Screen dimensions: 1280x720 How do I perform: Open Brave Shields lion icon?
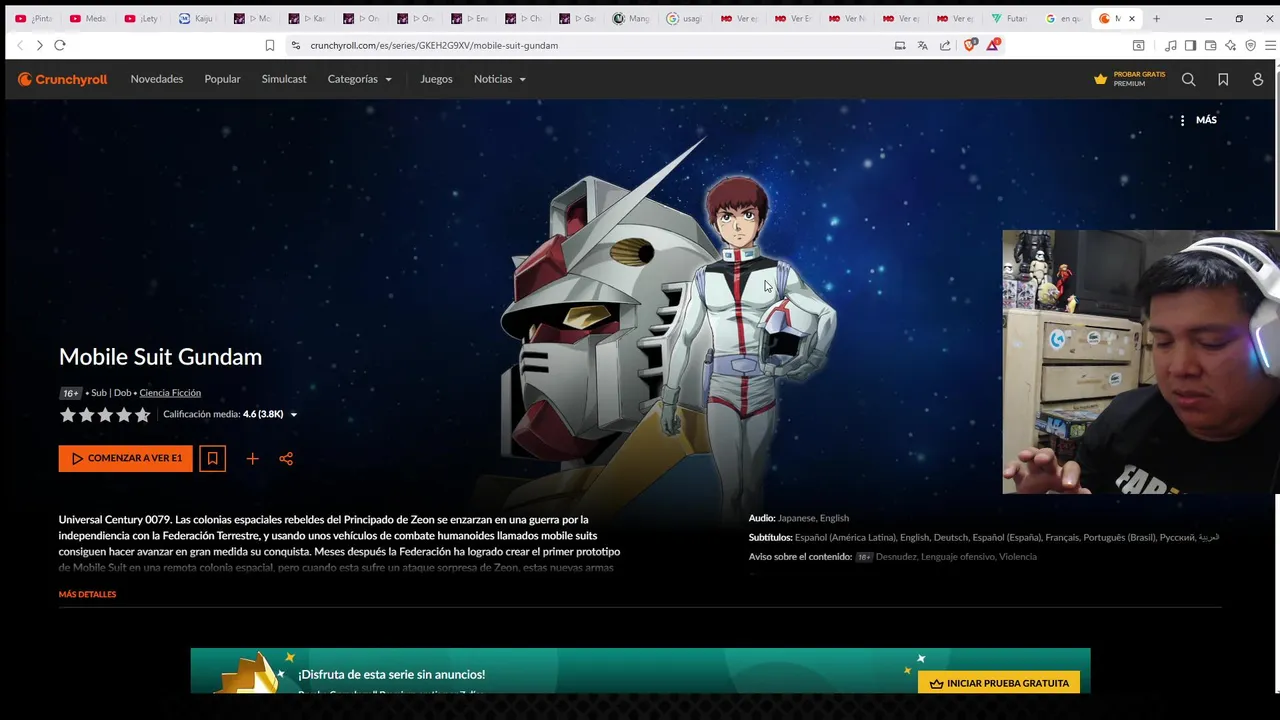[x=969, y=45]
